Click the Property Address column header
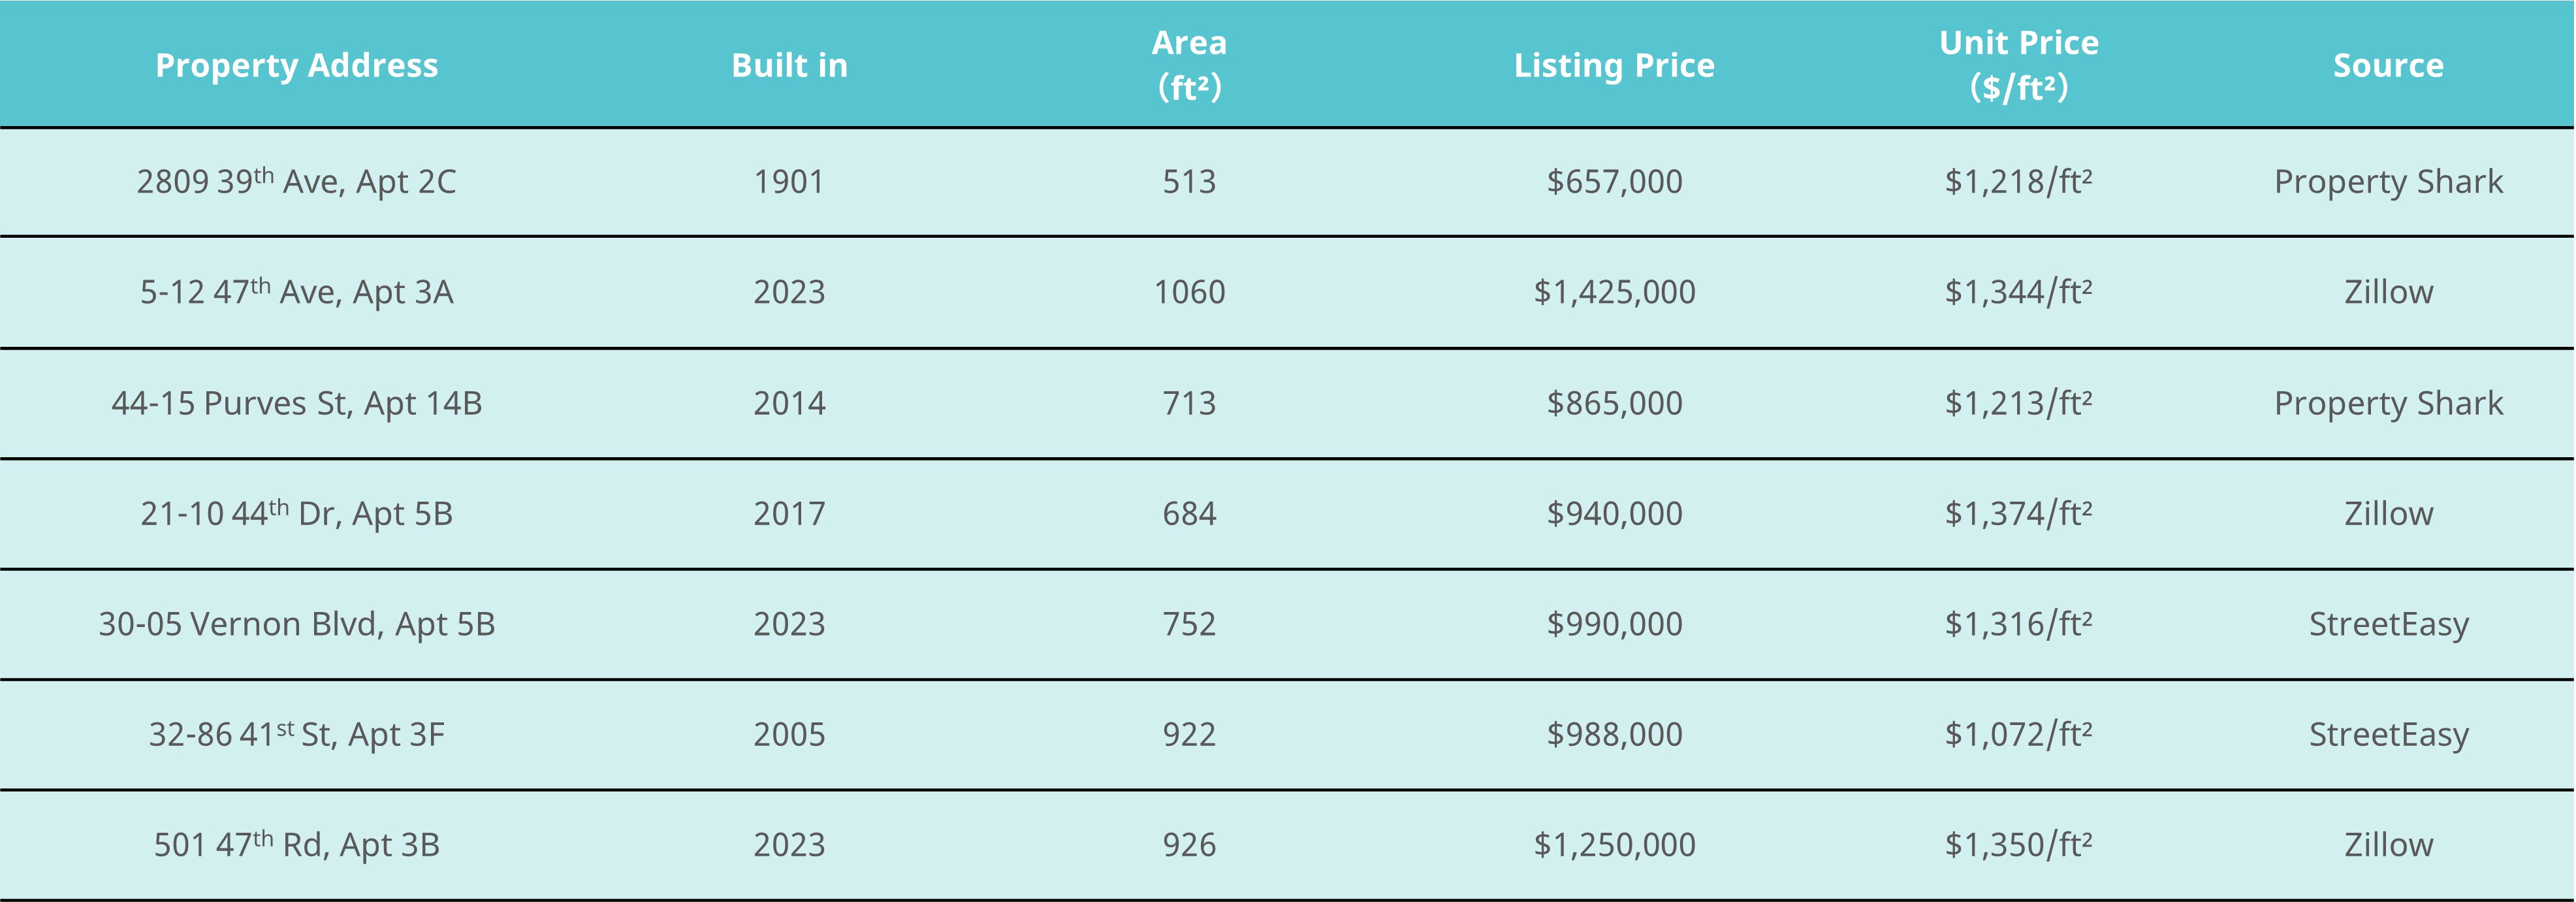The width and height of the screenshot is (2576, 902). (x=296, y=65)
